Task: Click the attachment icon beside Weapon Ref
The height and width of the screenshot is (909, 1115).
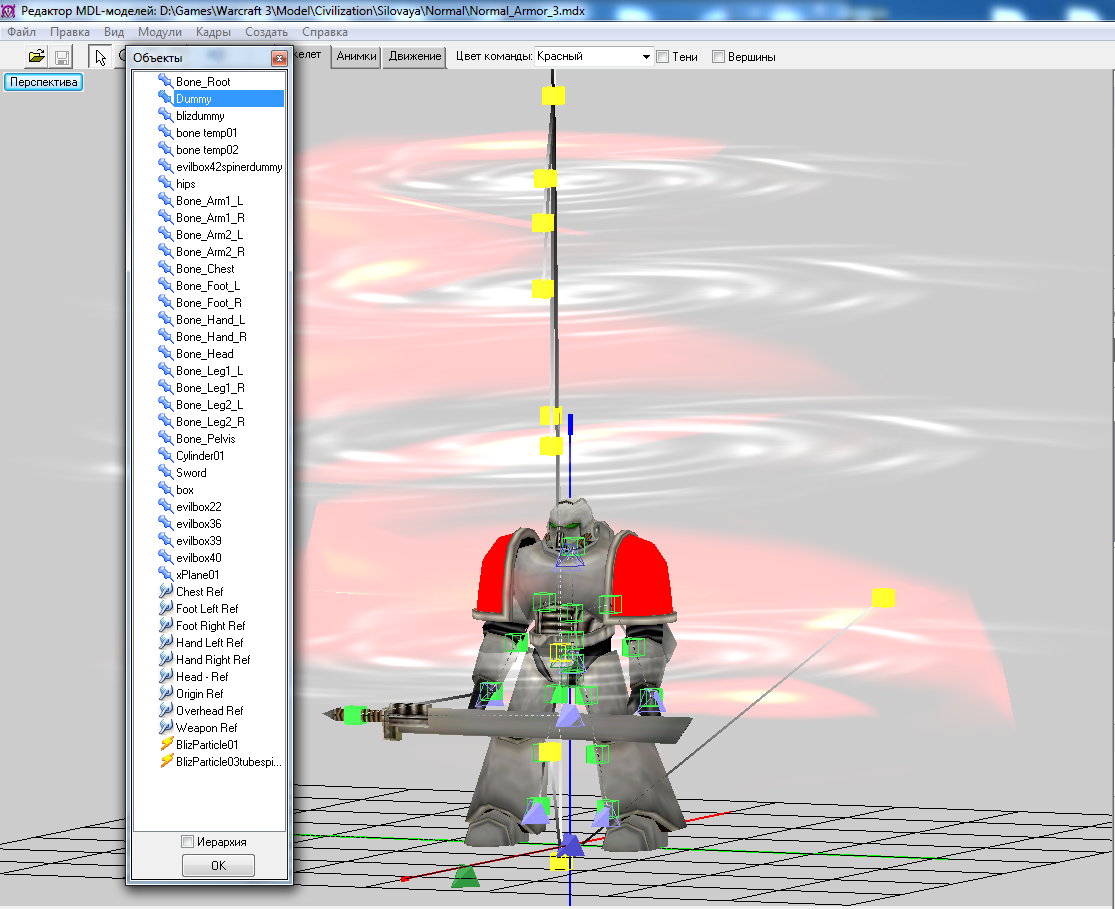Action: click(166, 727)
